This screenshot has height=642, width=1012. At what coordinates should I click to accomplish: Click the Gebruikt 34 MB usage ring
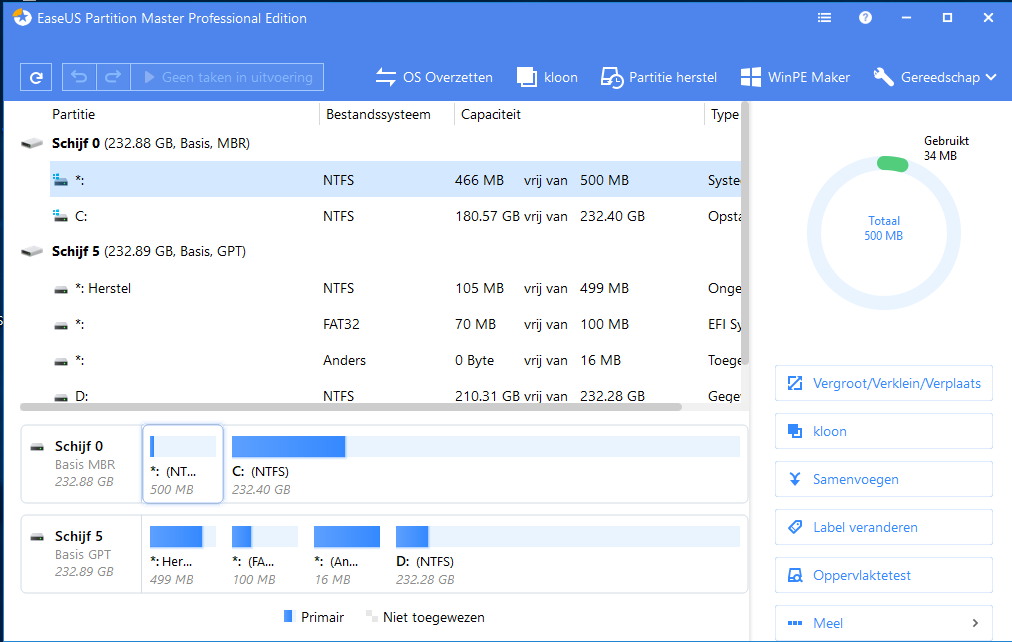[x=893, y=164]
